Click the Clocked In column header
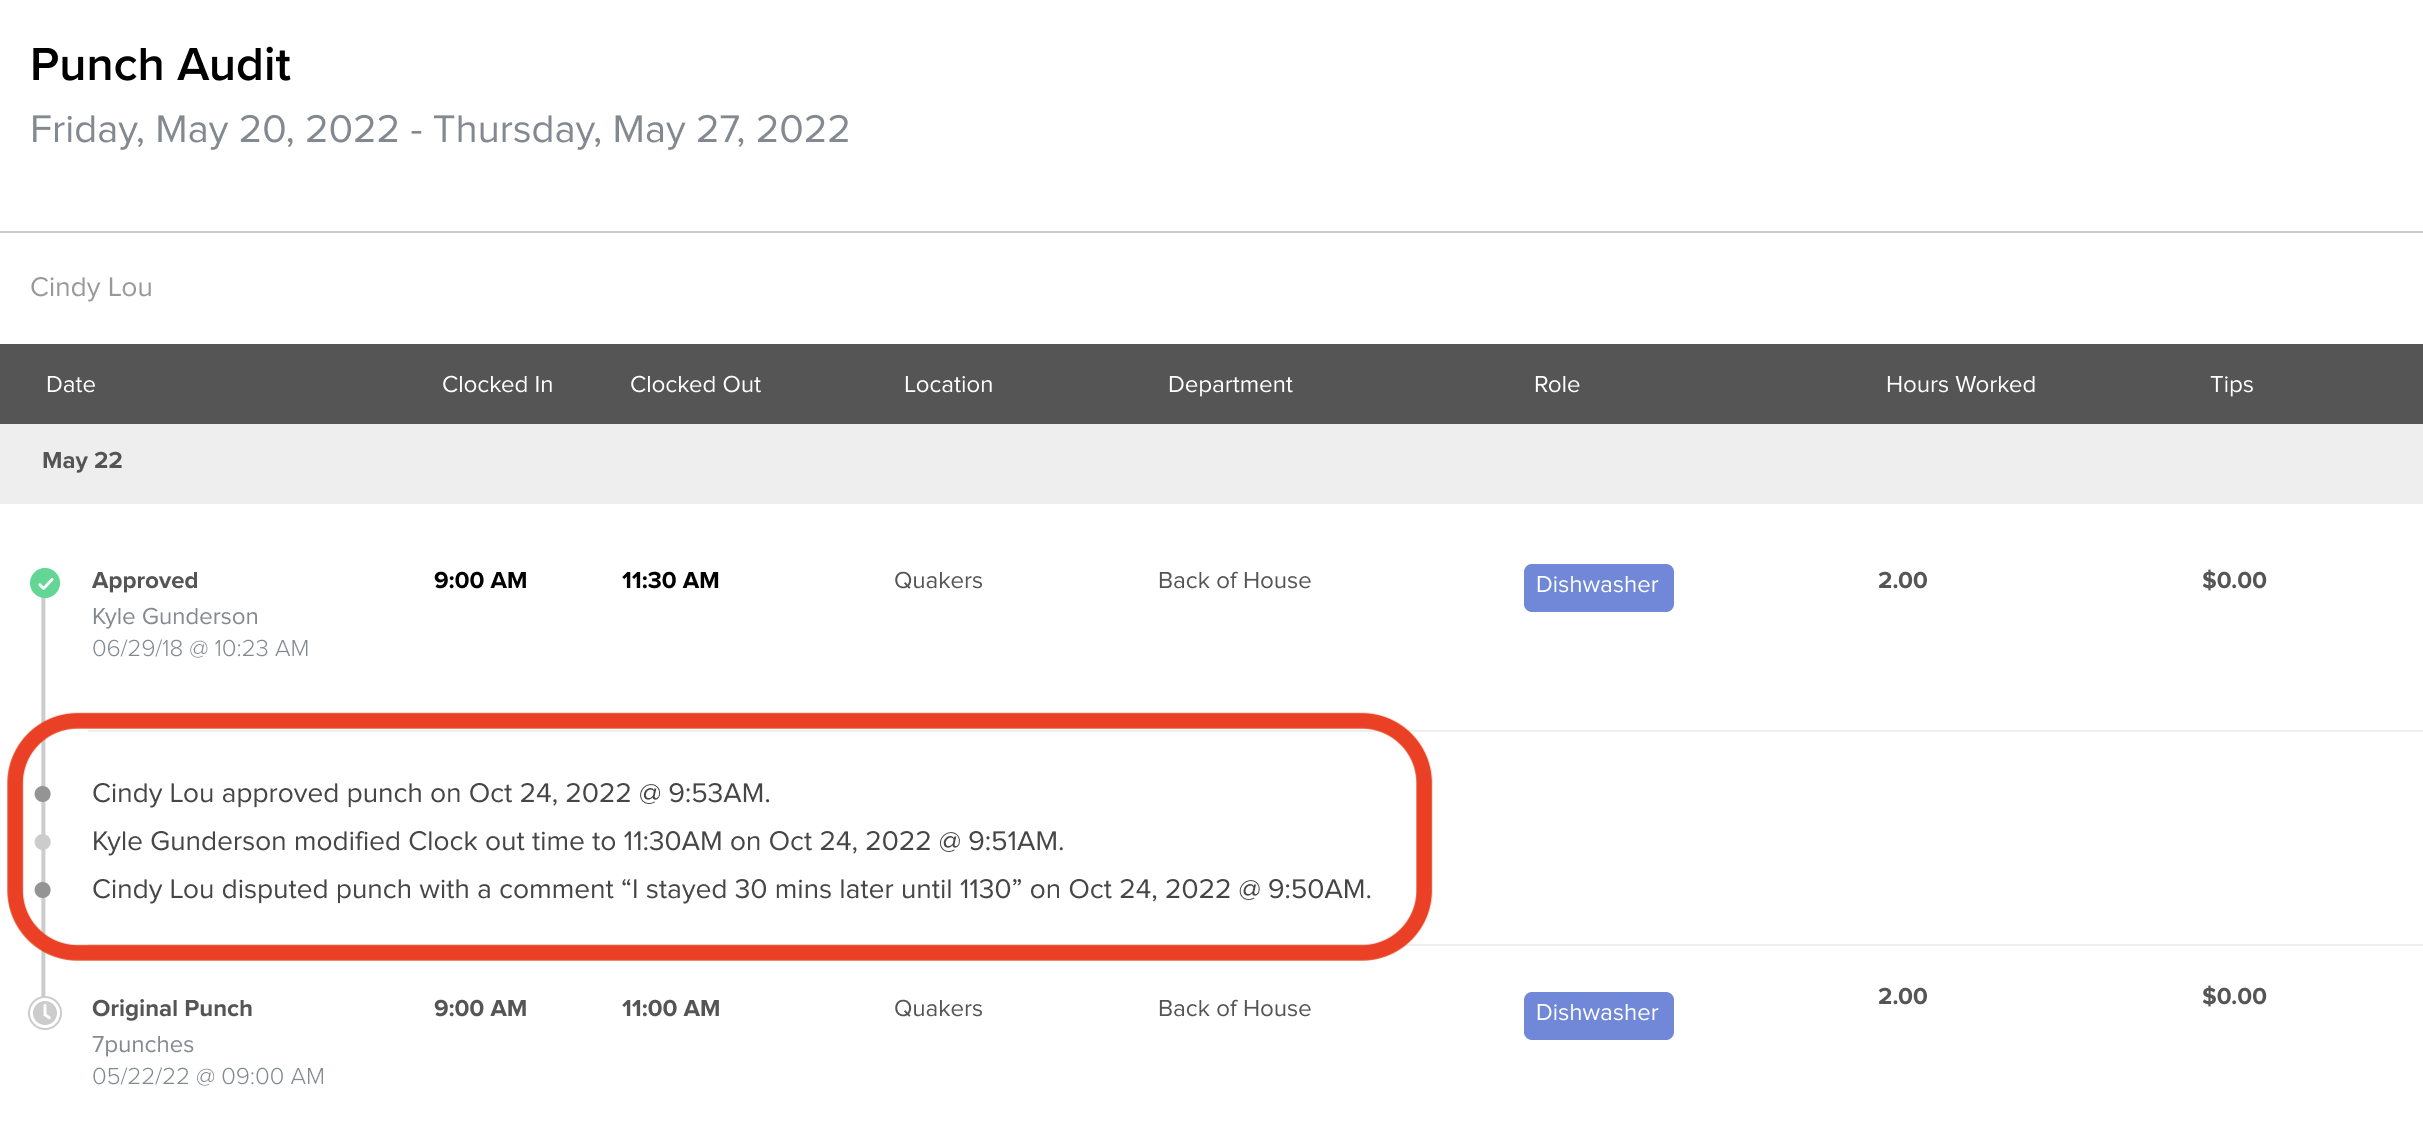Image resolution: width=2423 pixels, height=1137 pixels. pos(497,384)
